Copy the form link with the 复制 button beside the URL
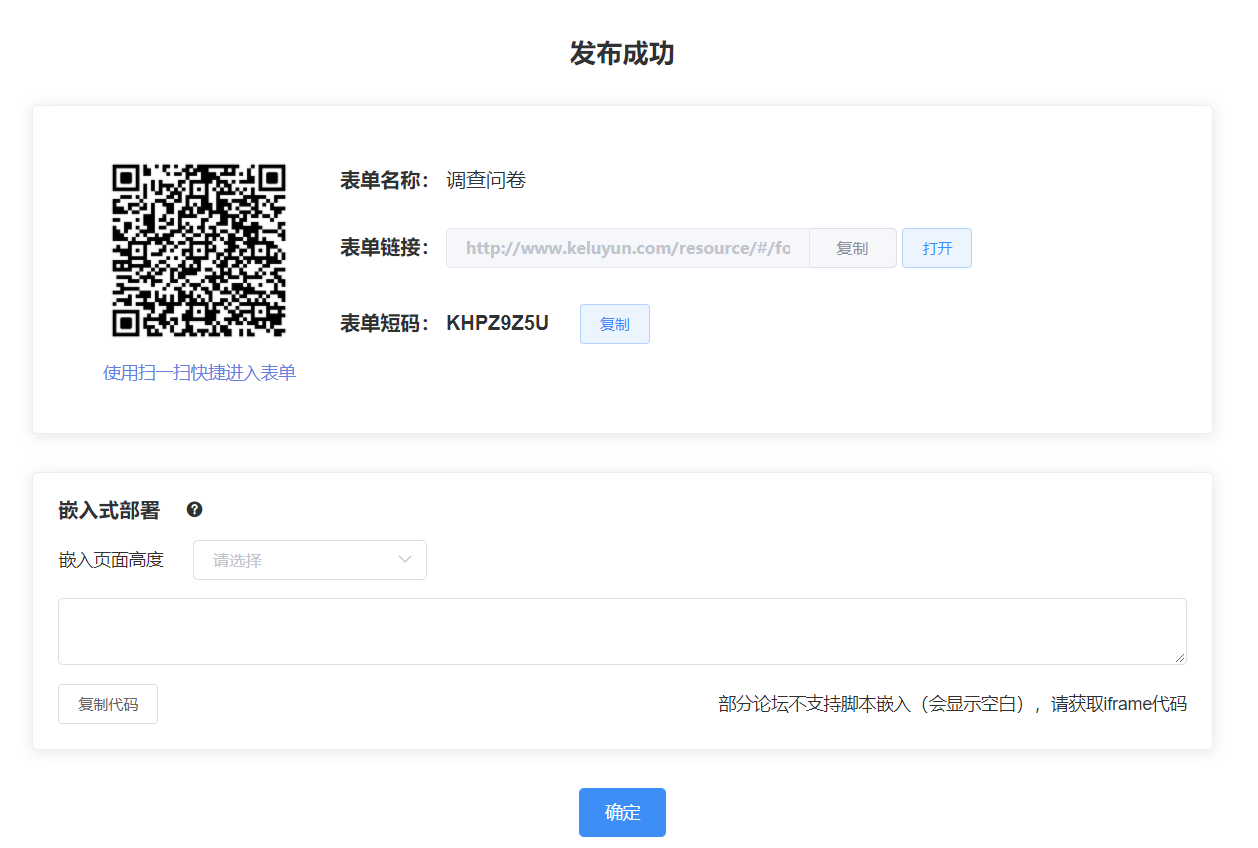 (852, 248)
